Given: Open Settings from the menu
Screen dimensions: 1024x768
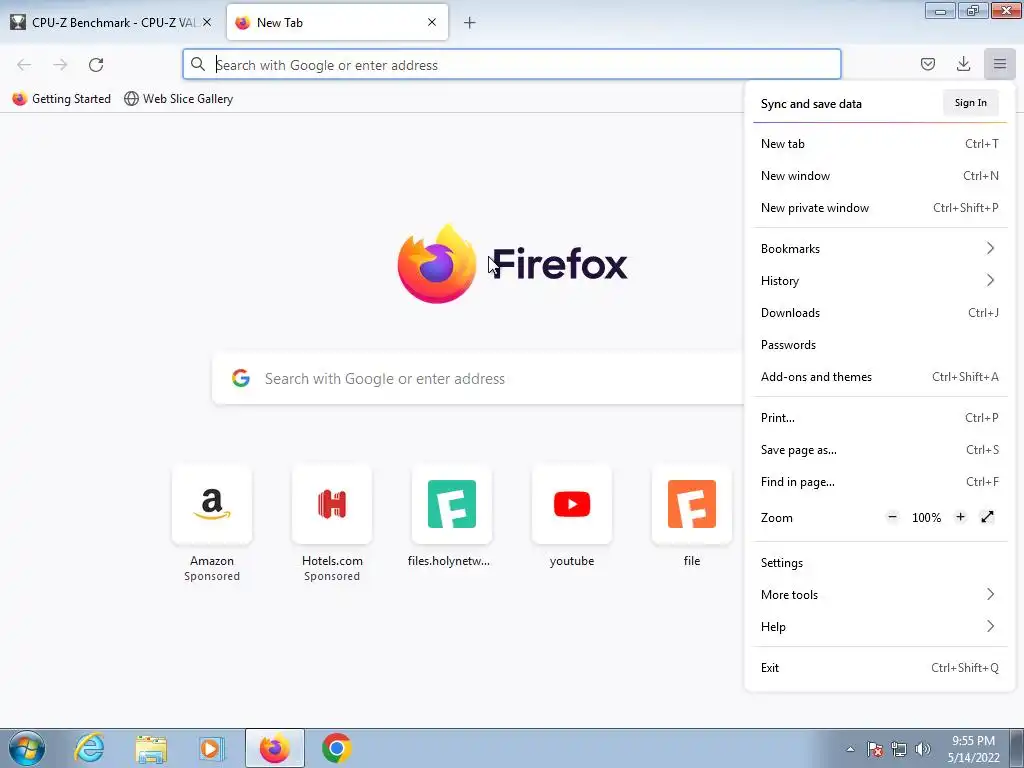Looking at the screenshot, I should [880, 562].
